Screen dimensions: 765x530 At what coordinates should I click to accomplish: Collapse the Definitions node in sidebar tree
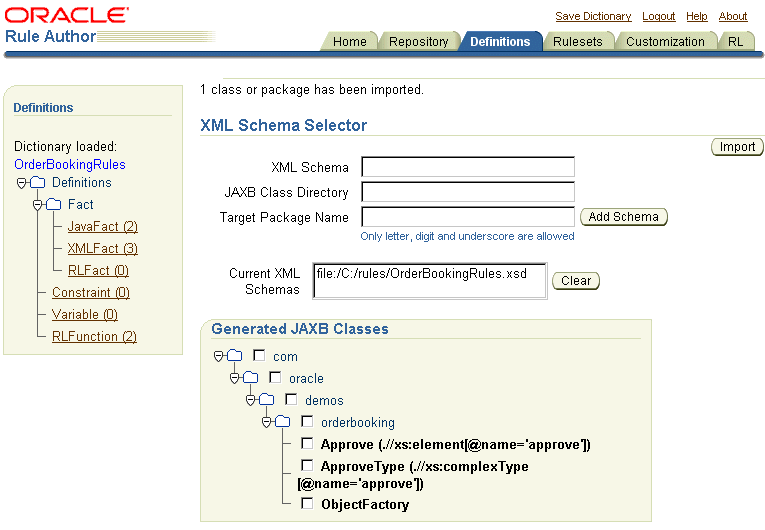pyautogui.click(x=21, y=183)
